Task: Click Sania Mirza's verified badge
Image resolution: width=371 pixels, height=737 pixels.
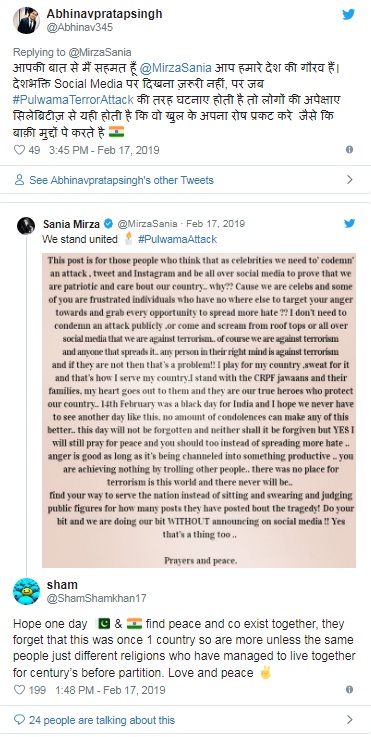Action: click(x=108, y=223)
